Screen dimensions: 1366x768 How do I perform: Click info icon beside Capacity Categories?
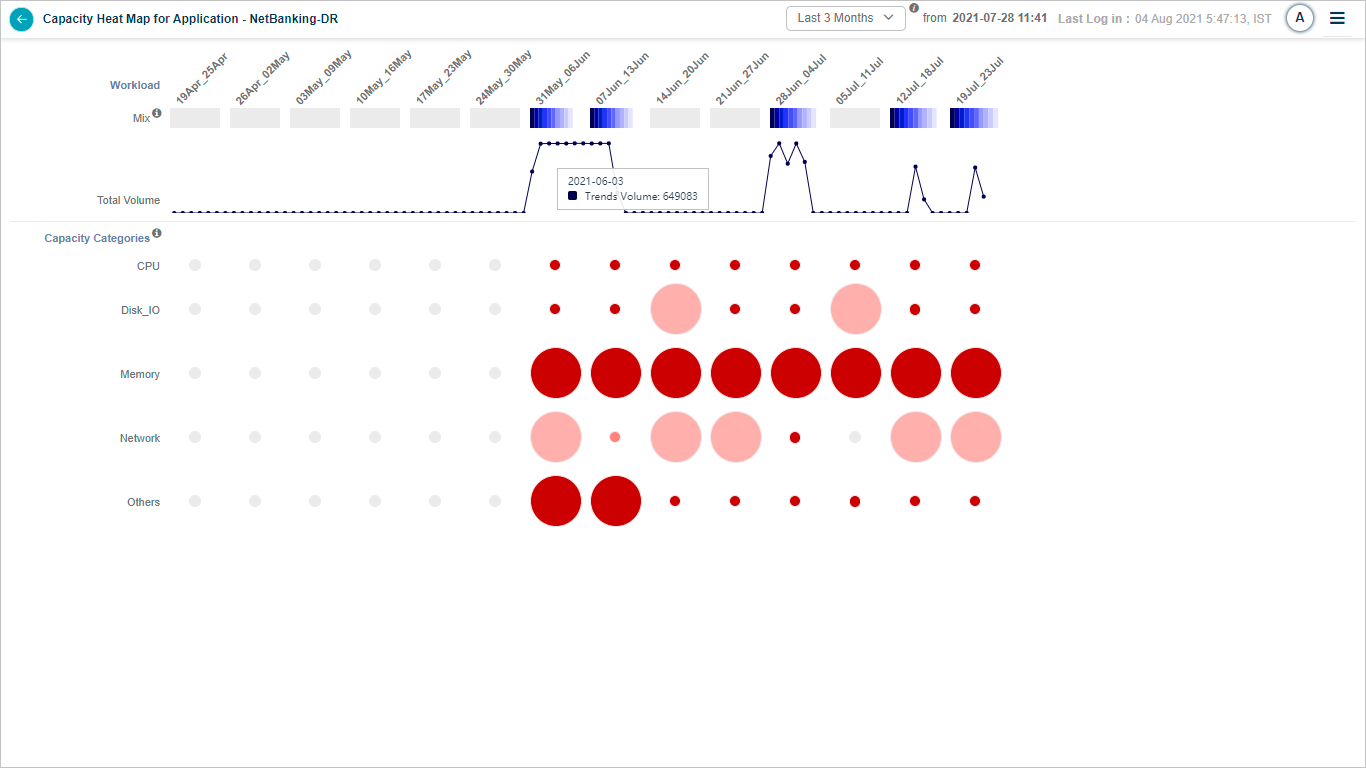(157, 234)
